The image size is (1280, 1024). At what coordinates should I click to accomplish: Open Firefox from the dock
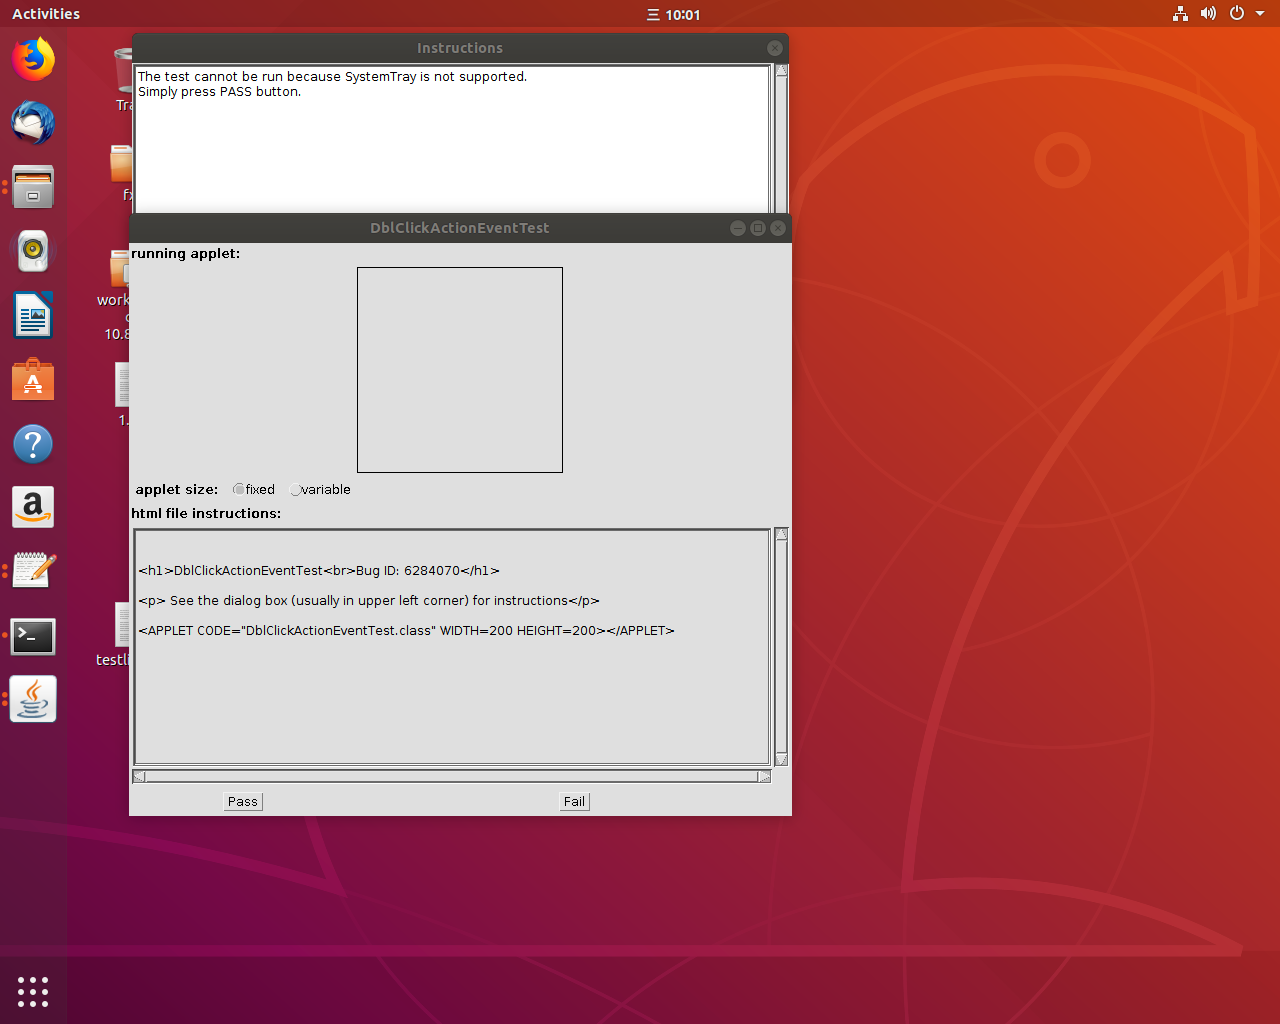click(33, 59)
